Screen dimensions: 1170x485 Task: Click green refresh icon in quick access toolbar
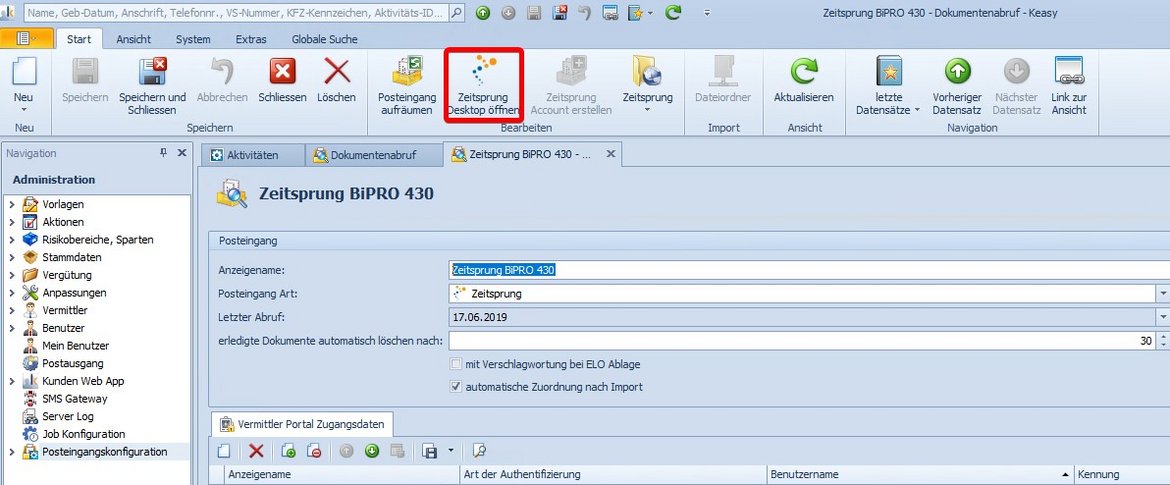(673, 13)
